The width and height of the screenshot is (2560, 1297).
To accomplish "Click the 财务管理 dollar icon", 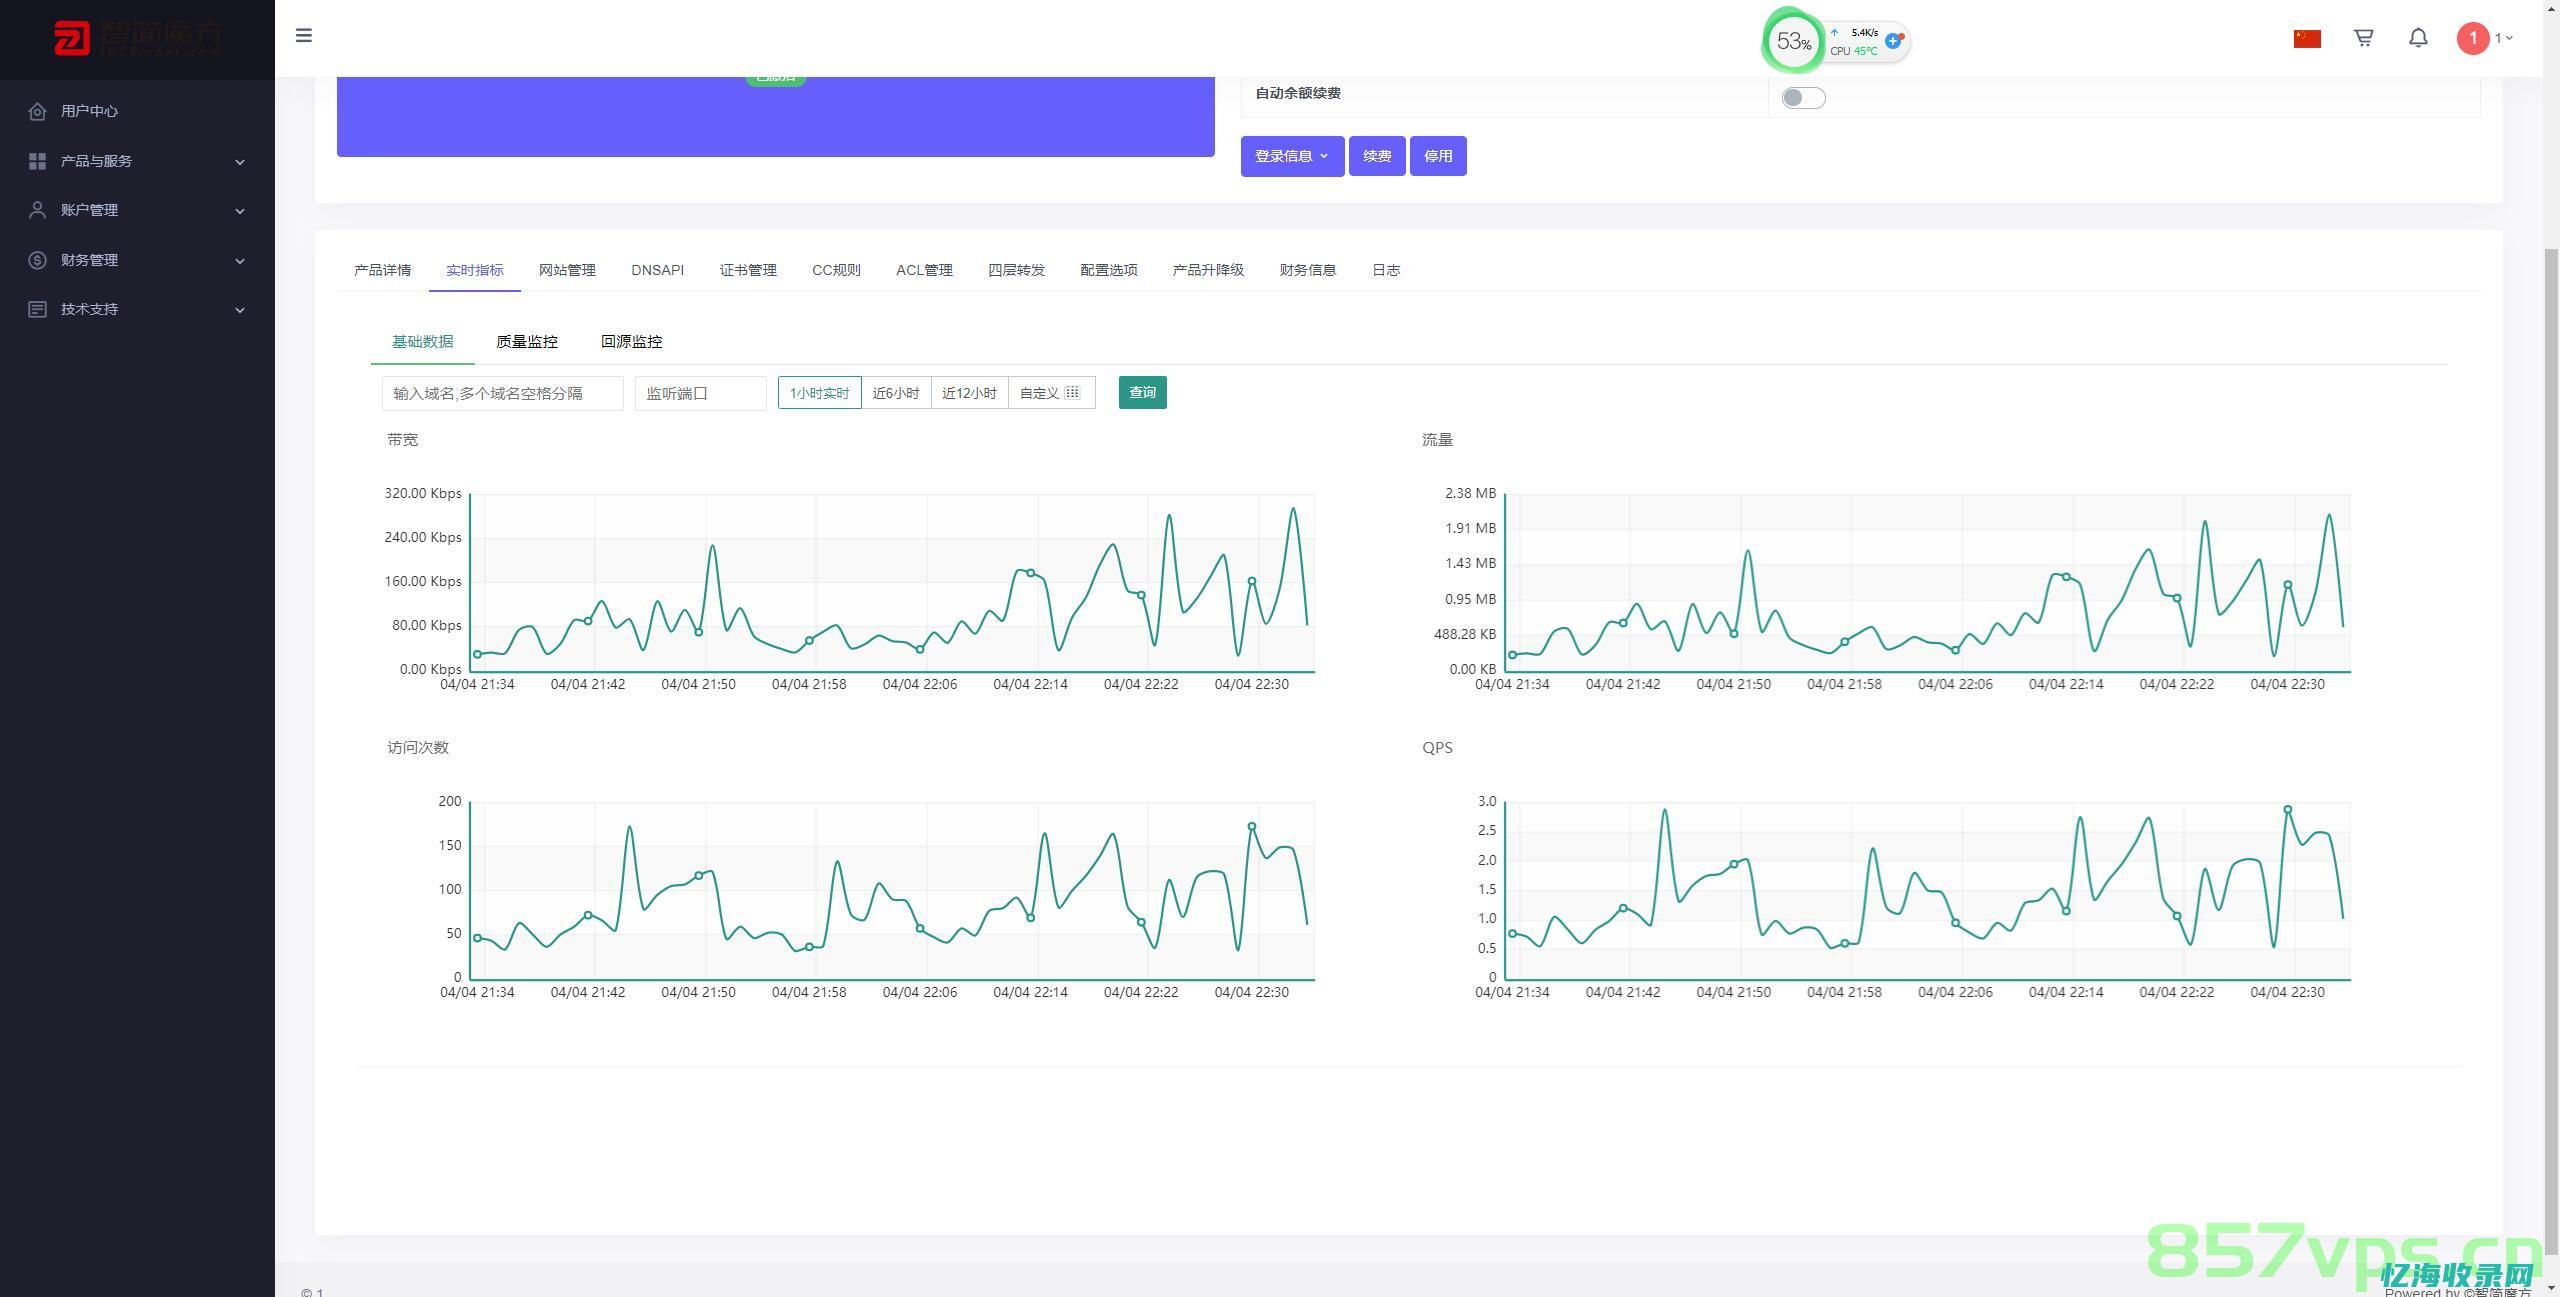I will (x=38, y=260).
